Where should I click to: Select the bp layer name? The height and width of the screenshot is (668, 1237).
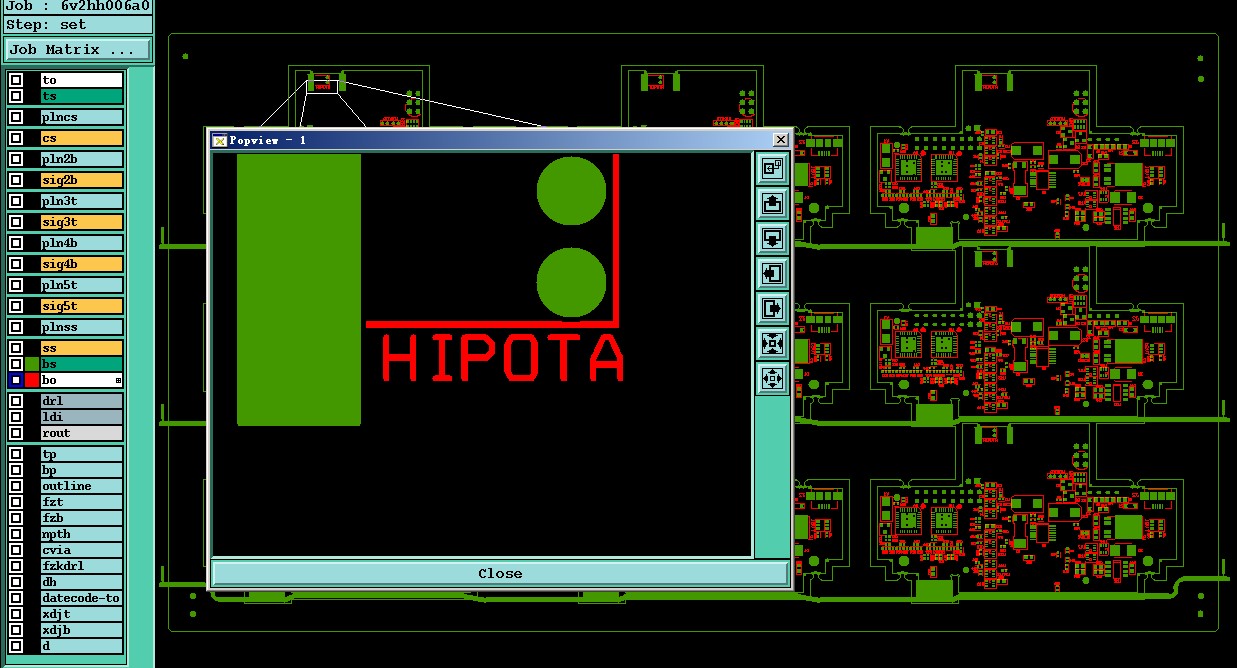click(x=82, y=470)
